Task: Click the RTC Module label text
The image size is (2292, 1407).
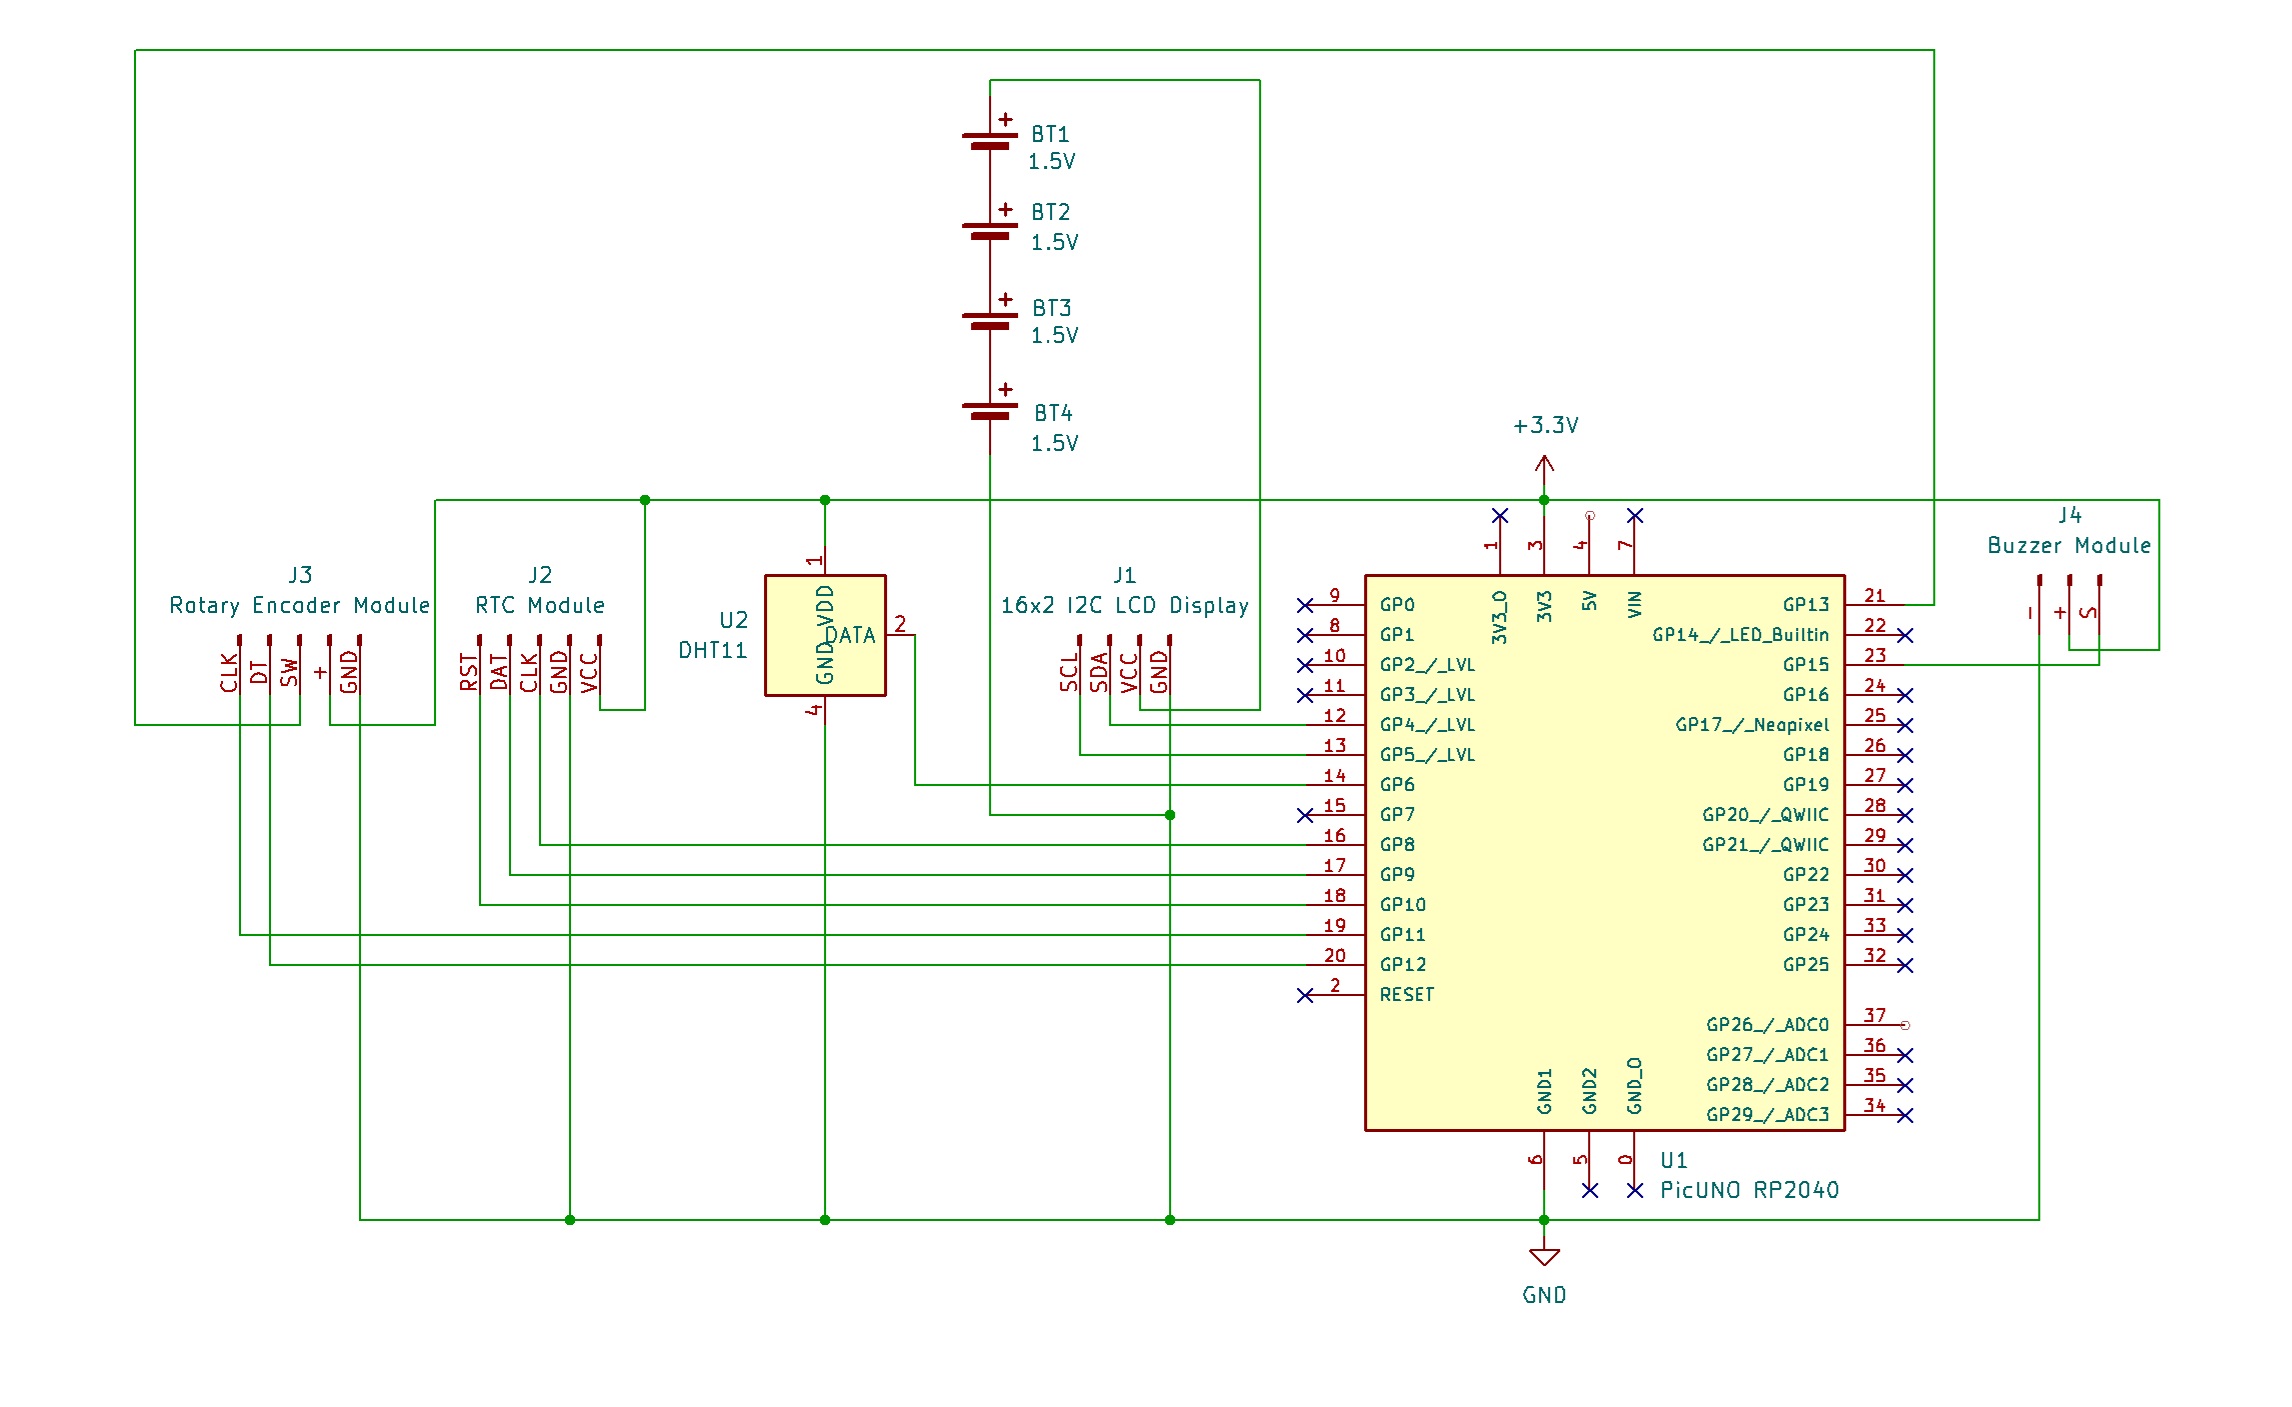Action: coord(540,605)
